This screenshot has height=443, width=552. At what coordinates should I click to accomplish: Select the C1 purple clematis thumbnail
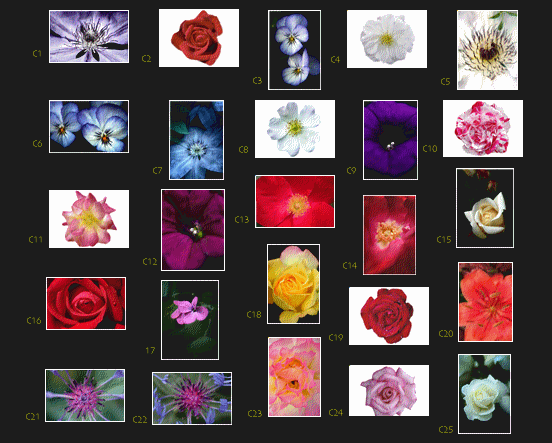coord(89,37)
